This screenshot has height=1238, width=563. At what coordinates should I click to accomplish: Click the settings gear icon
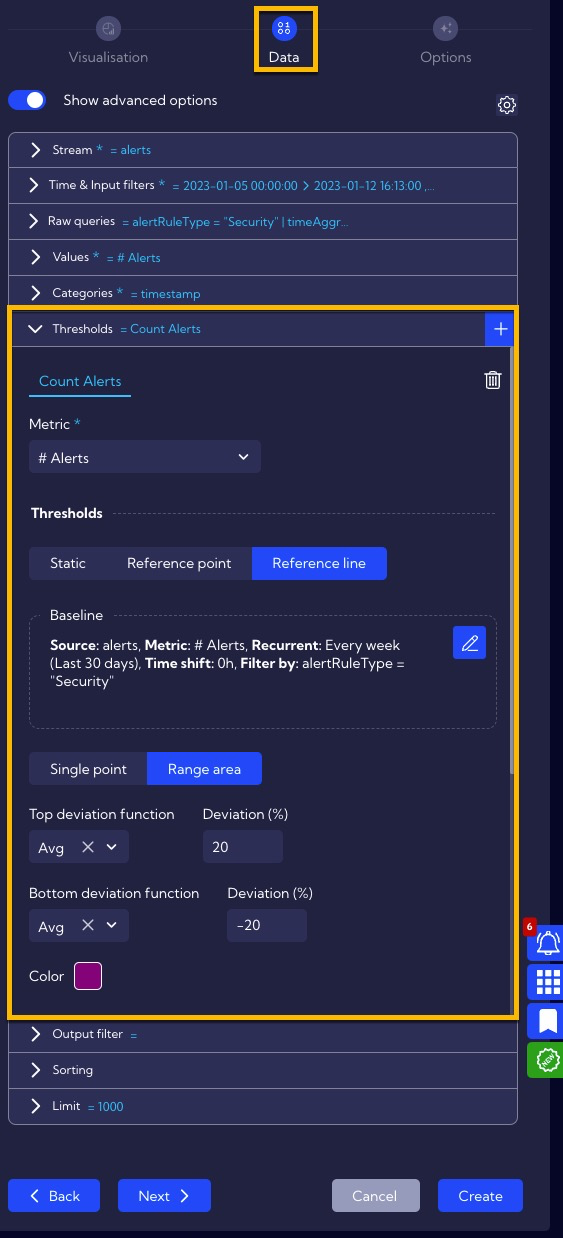(x=507, y=105)
